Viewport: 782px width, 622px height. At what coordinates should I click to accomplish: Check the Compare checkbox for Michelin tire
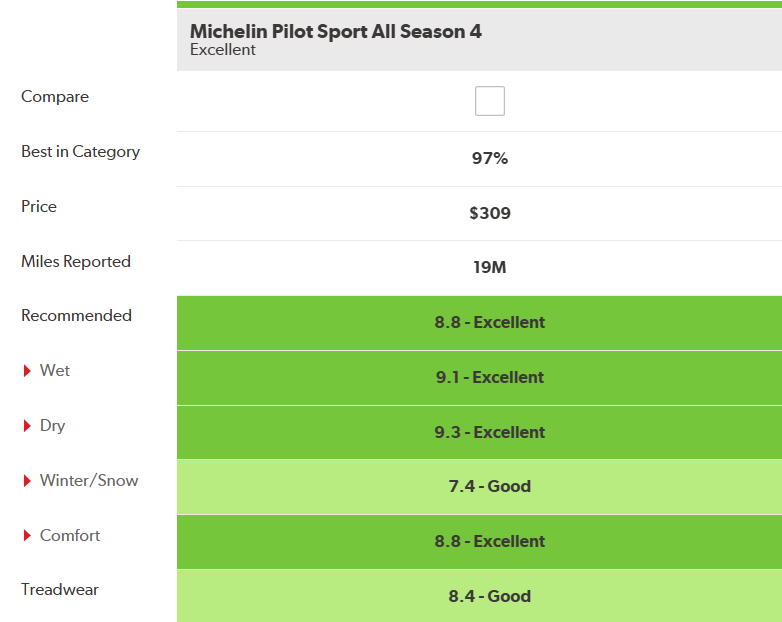(490, 101)
